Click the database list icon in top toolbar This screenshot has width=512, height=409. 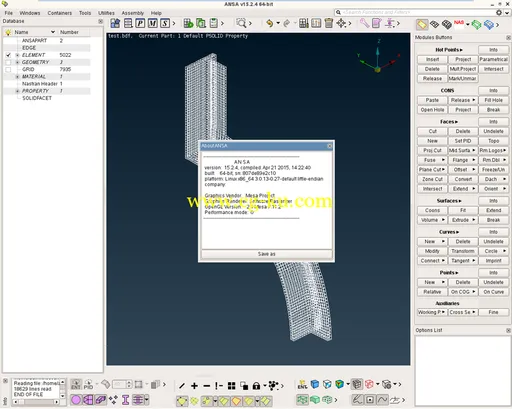tap(128, 23)
